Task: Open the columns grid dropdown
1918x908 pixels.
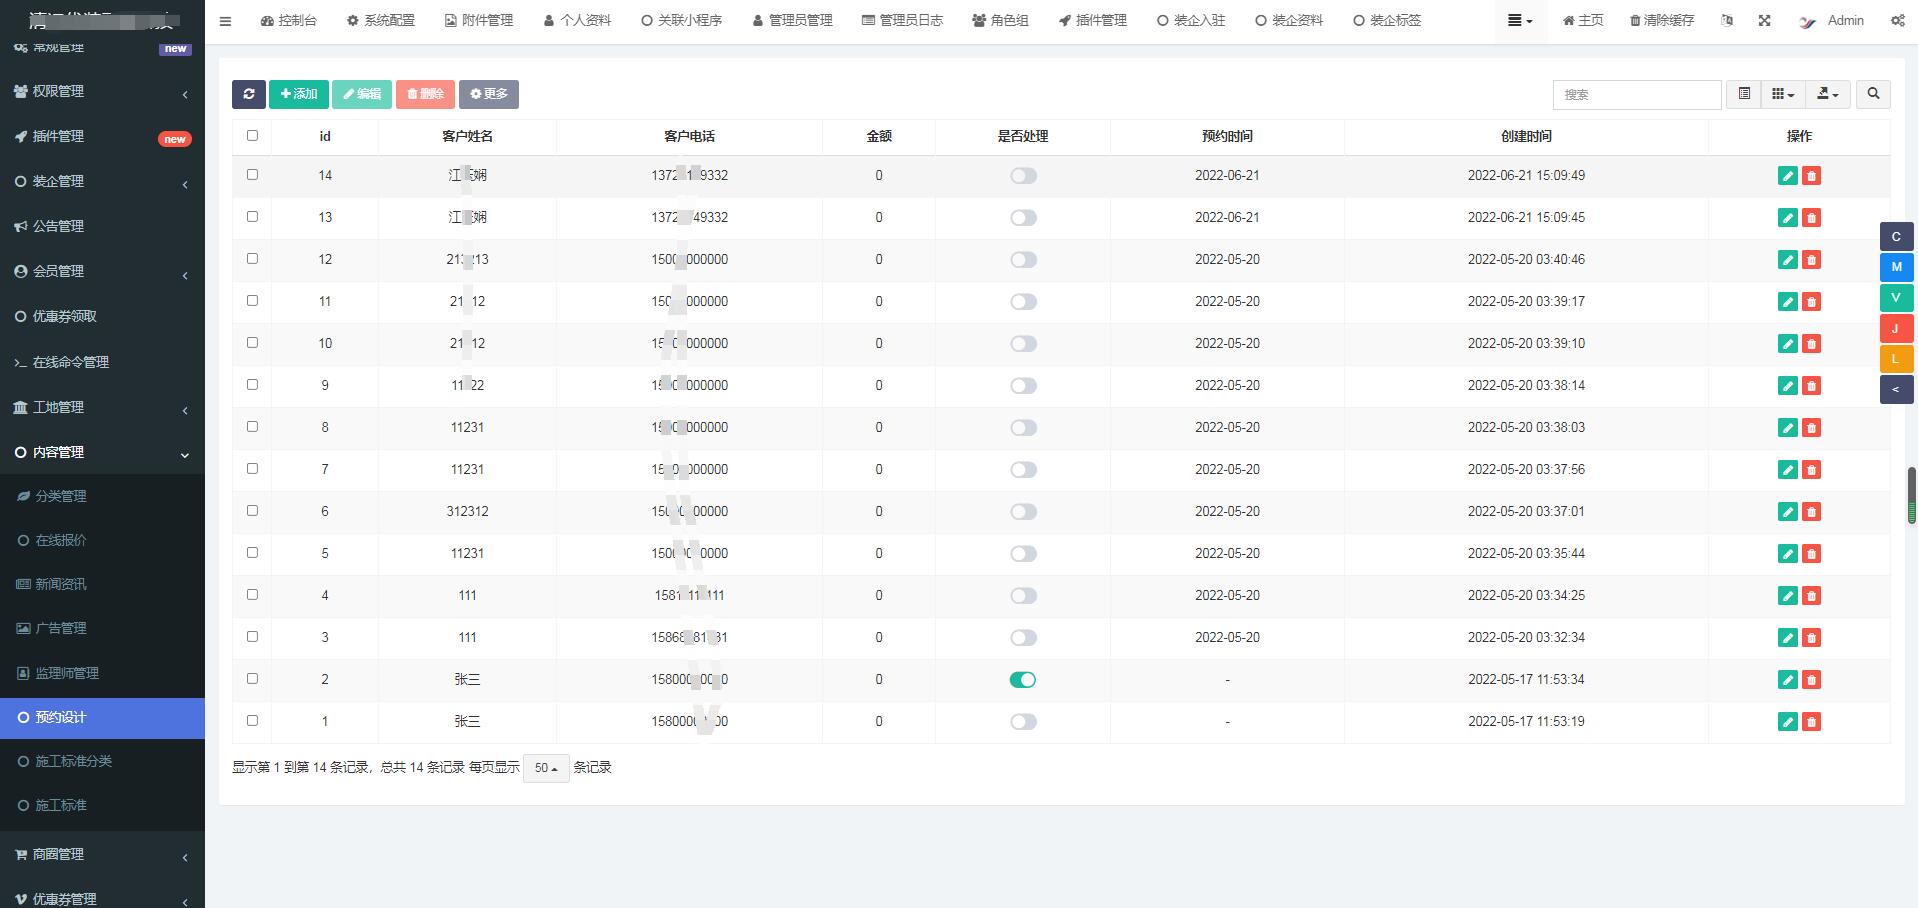Action: (1782, 94)
